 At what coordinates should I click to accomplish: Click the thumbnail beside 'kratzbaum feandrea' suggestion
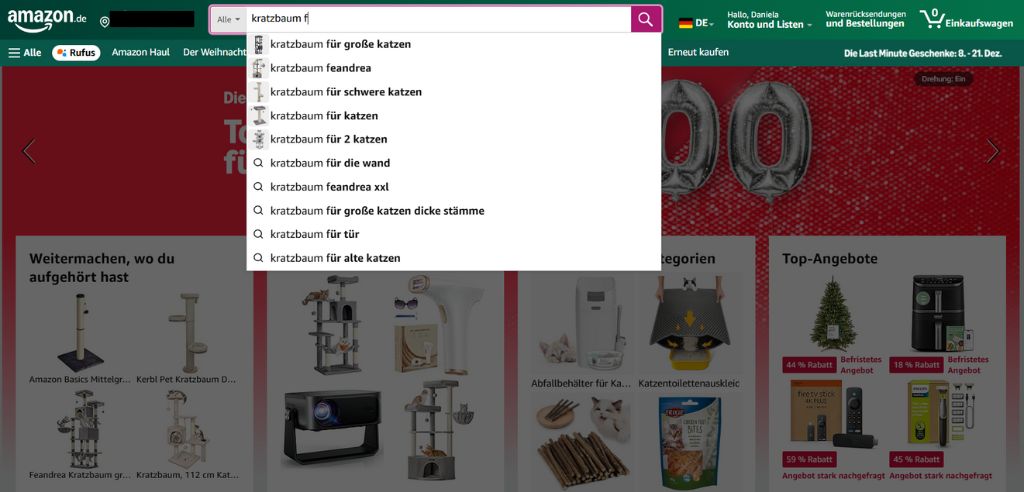(259, 68)
